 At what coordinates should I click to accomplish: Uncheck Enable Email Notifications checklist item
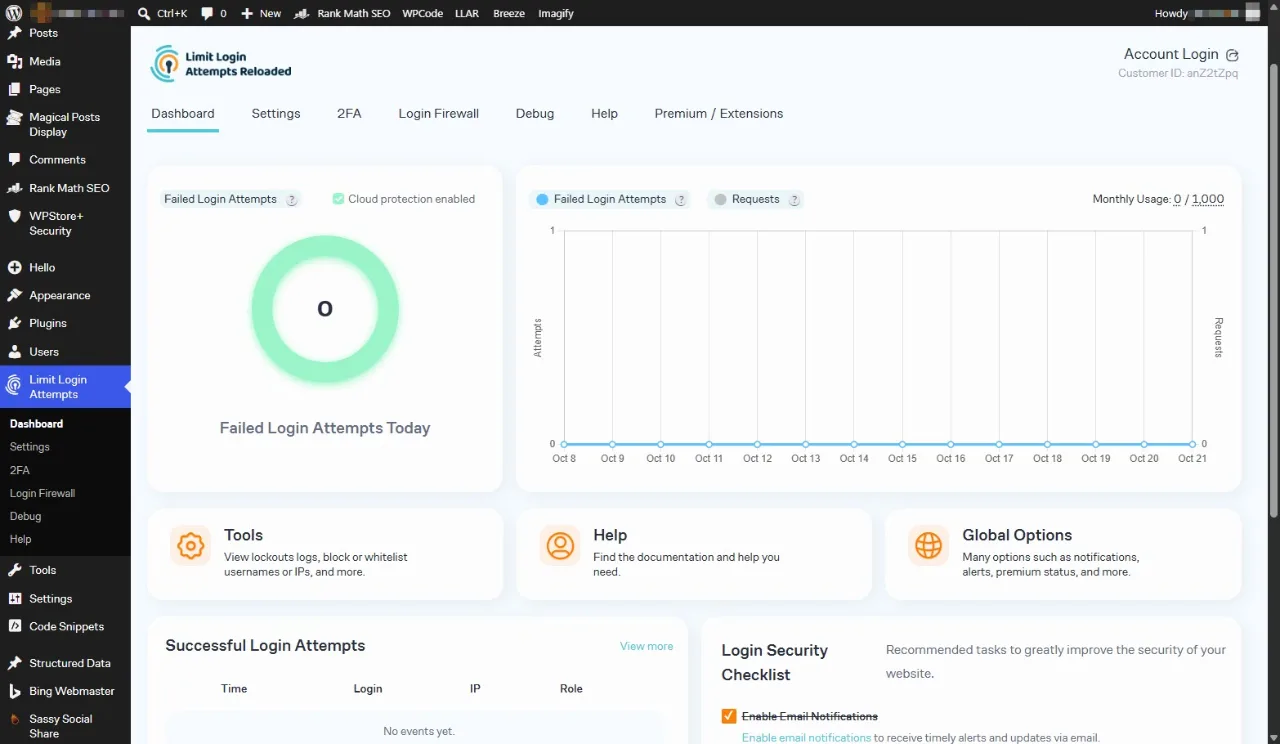pos(729,716)
